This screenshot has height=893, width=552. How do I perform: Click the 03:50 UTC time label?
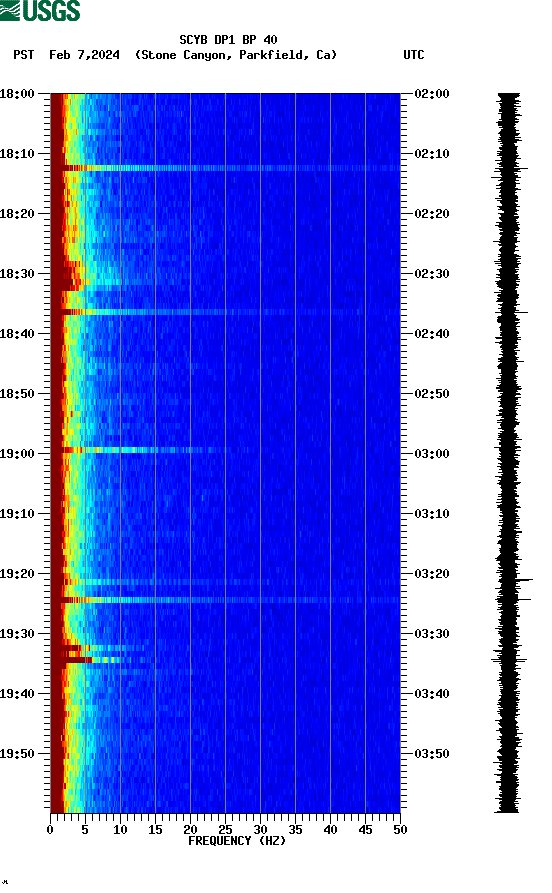pos(432,753)
